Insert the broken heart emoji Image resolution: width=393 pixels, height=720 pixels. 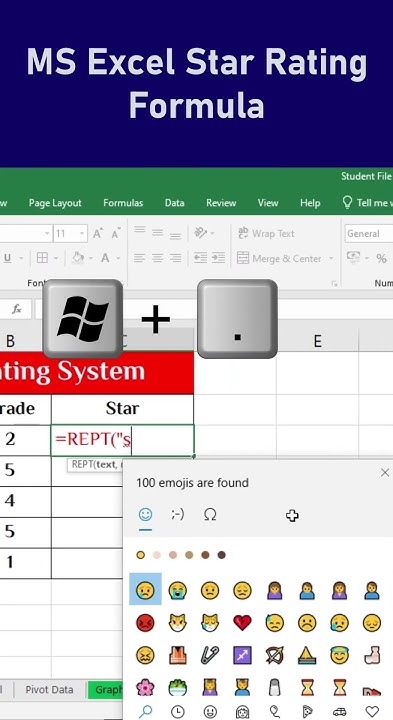pyautogui.click(x=242, y=623)
